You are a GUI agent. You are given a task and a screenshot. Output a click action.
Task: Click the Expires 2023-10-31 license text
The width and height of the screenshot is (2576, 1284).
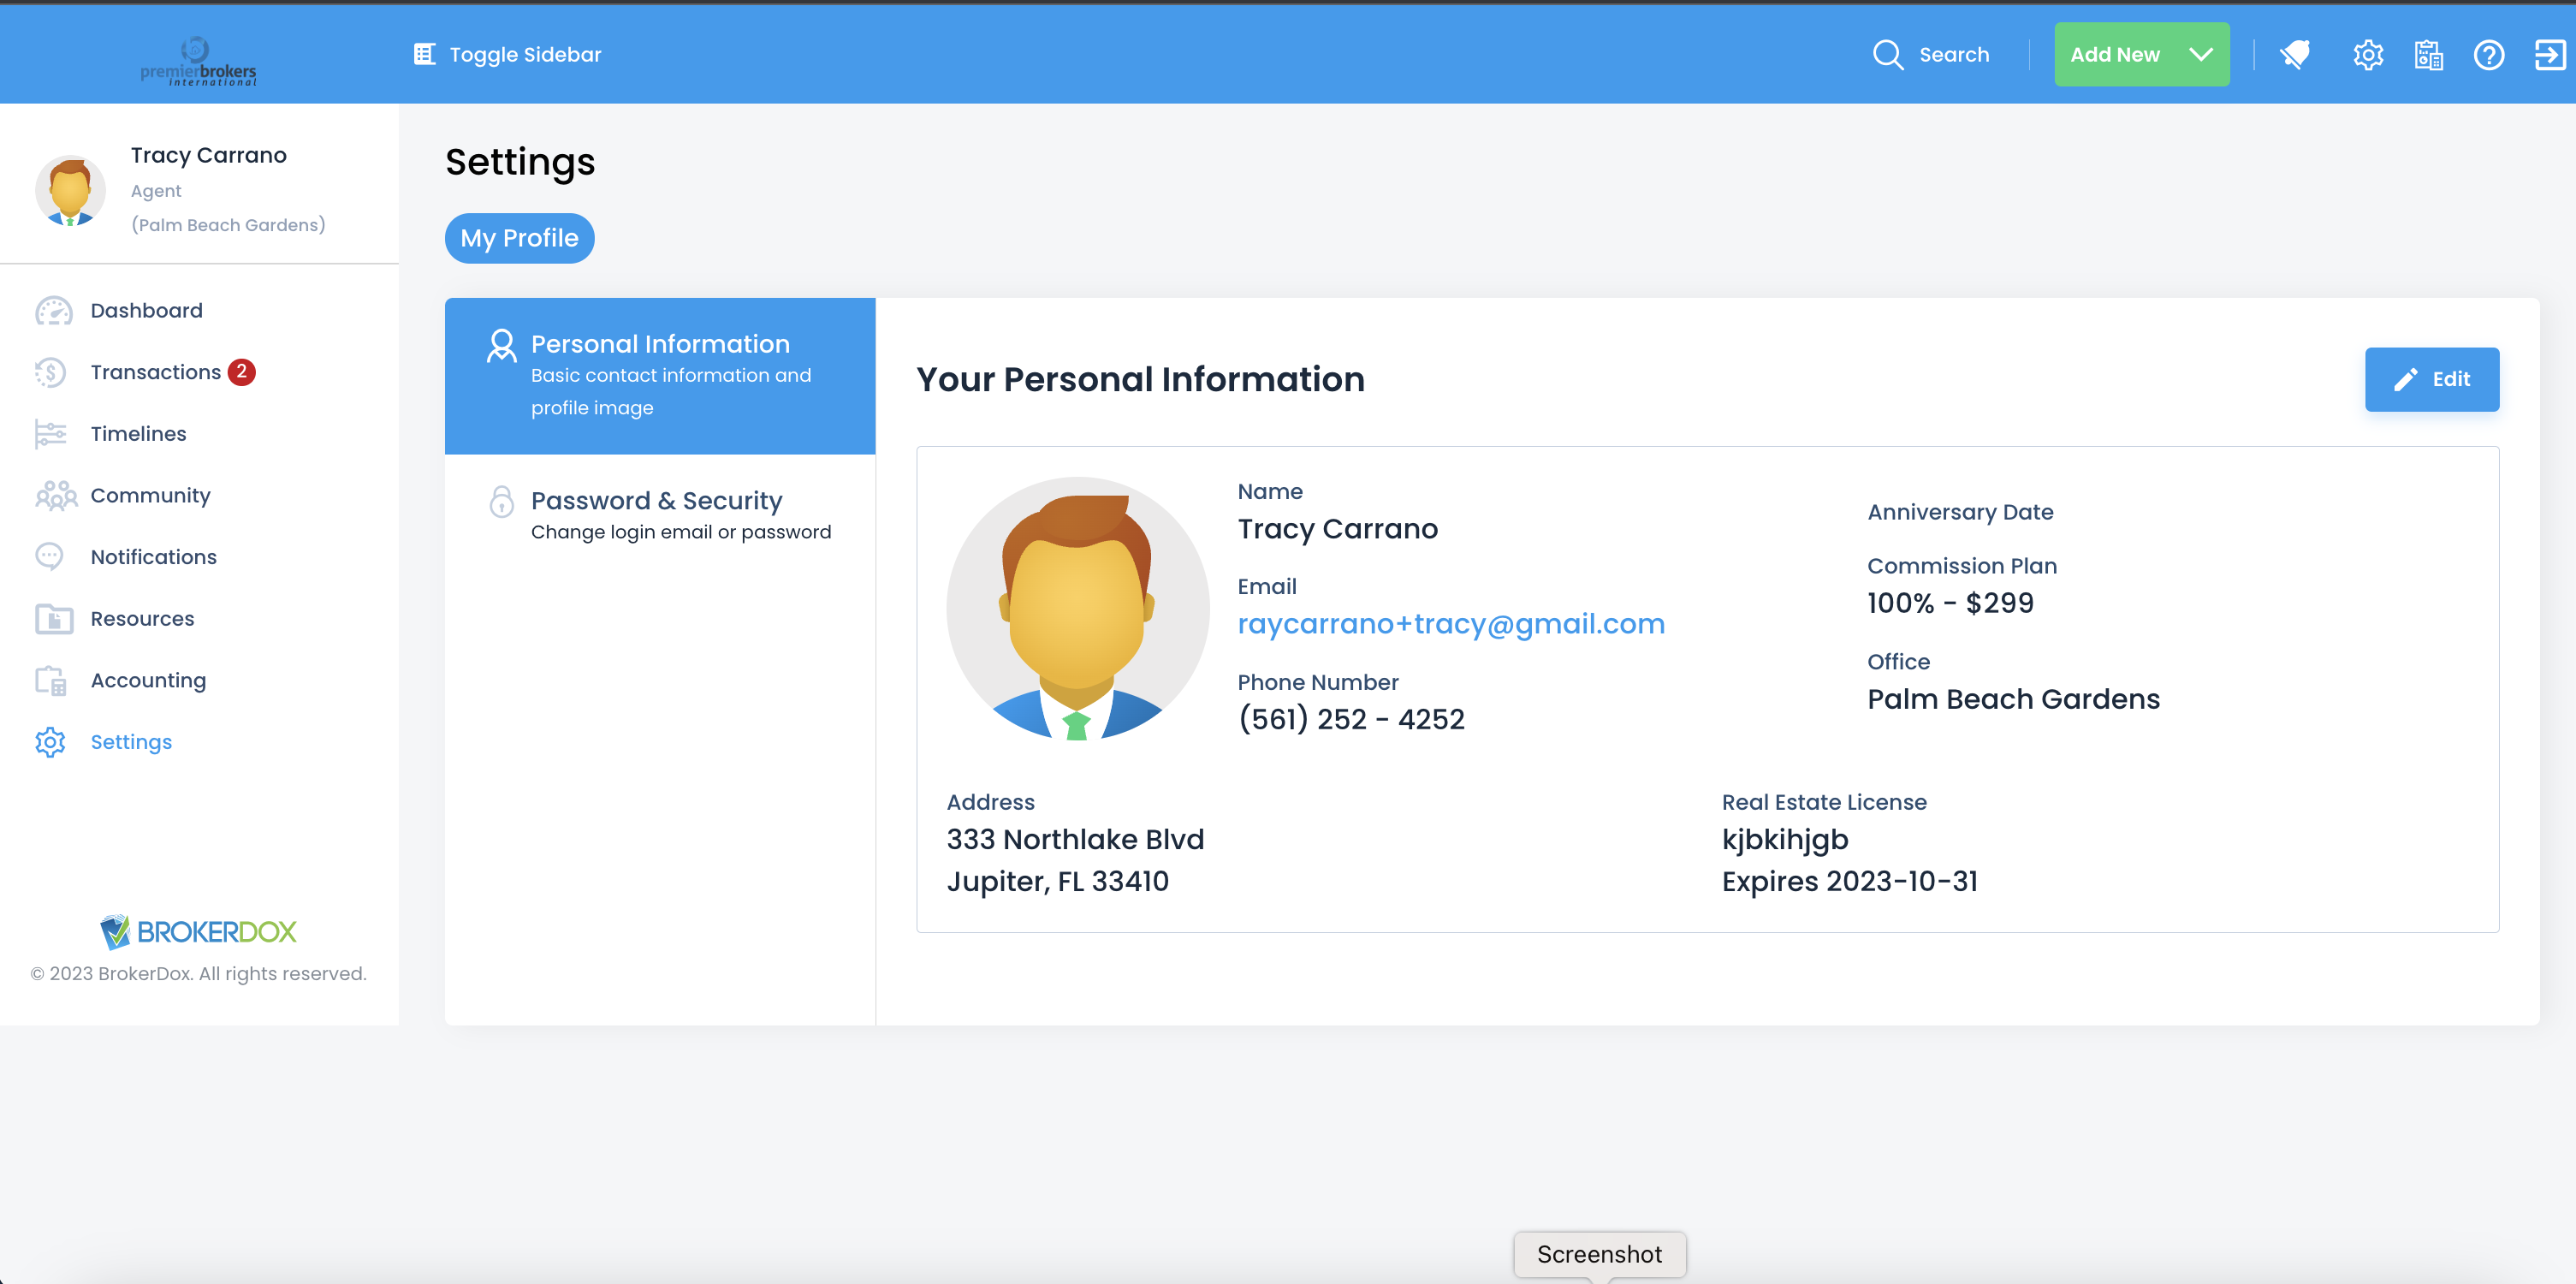pos(1849,881)
